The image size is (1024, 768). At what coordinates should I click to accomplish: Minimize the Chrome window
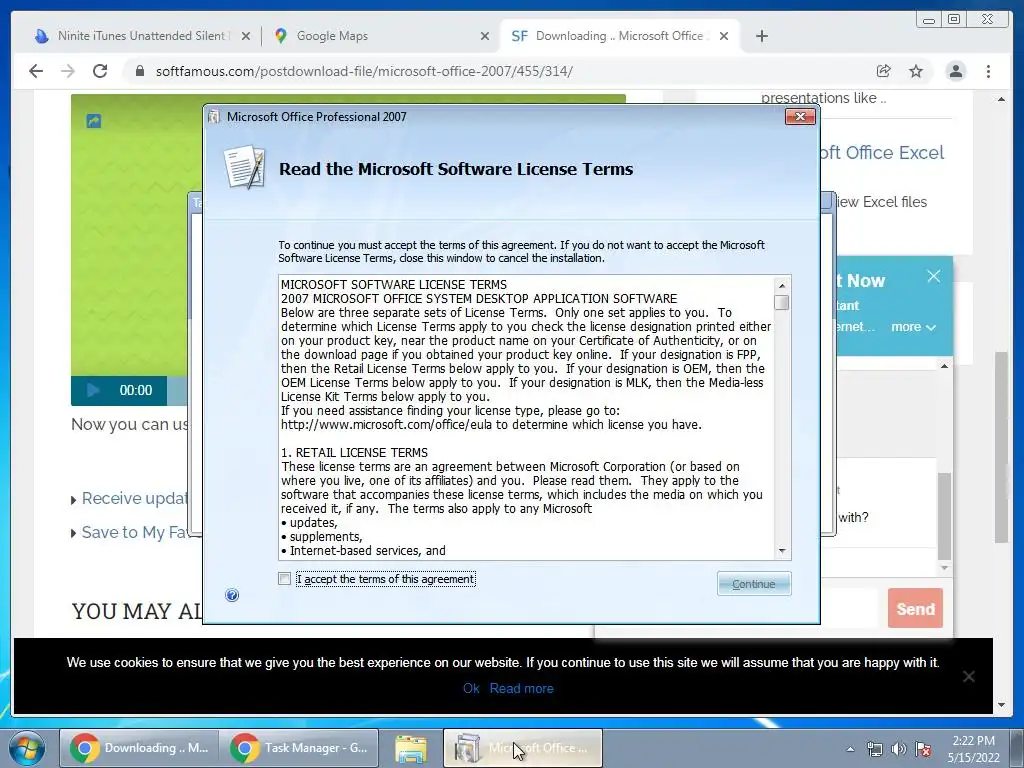(x=928, y=20)
